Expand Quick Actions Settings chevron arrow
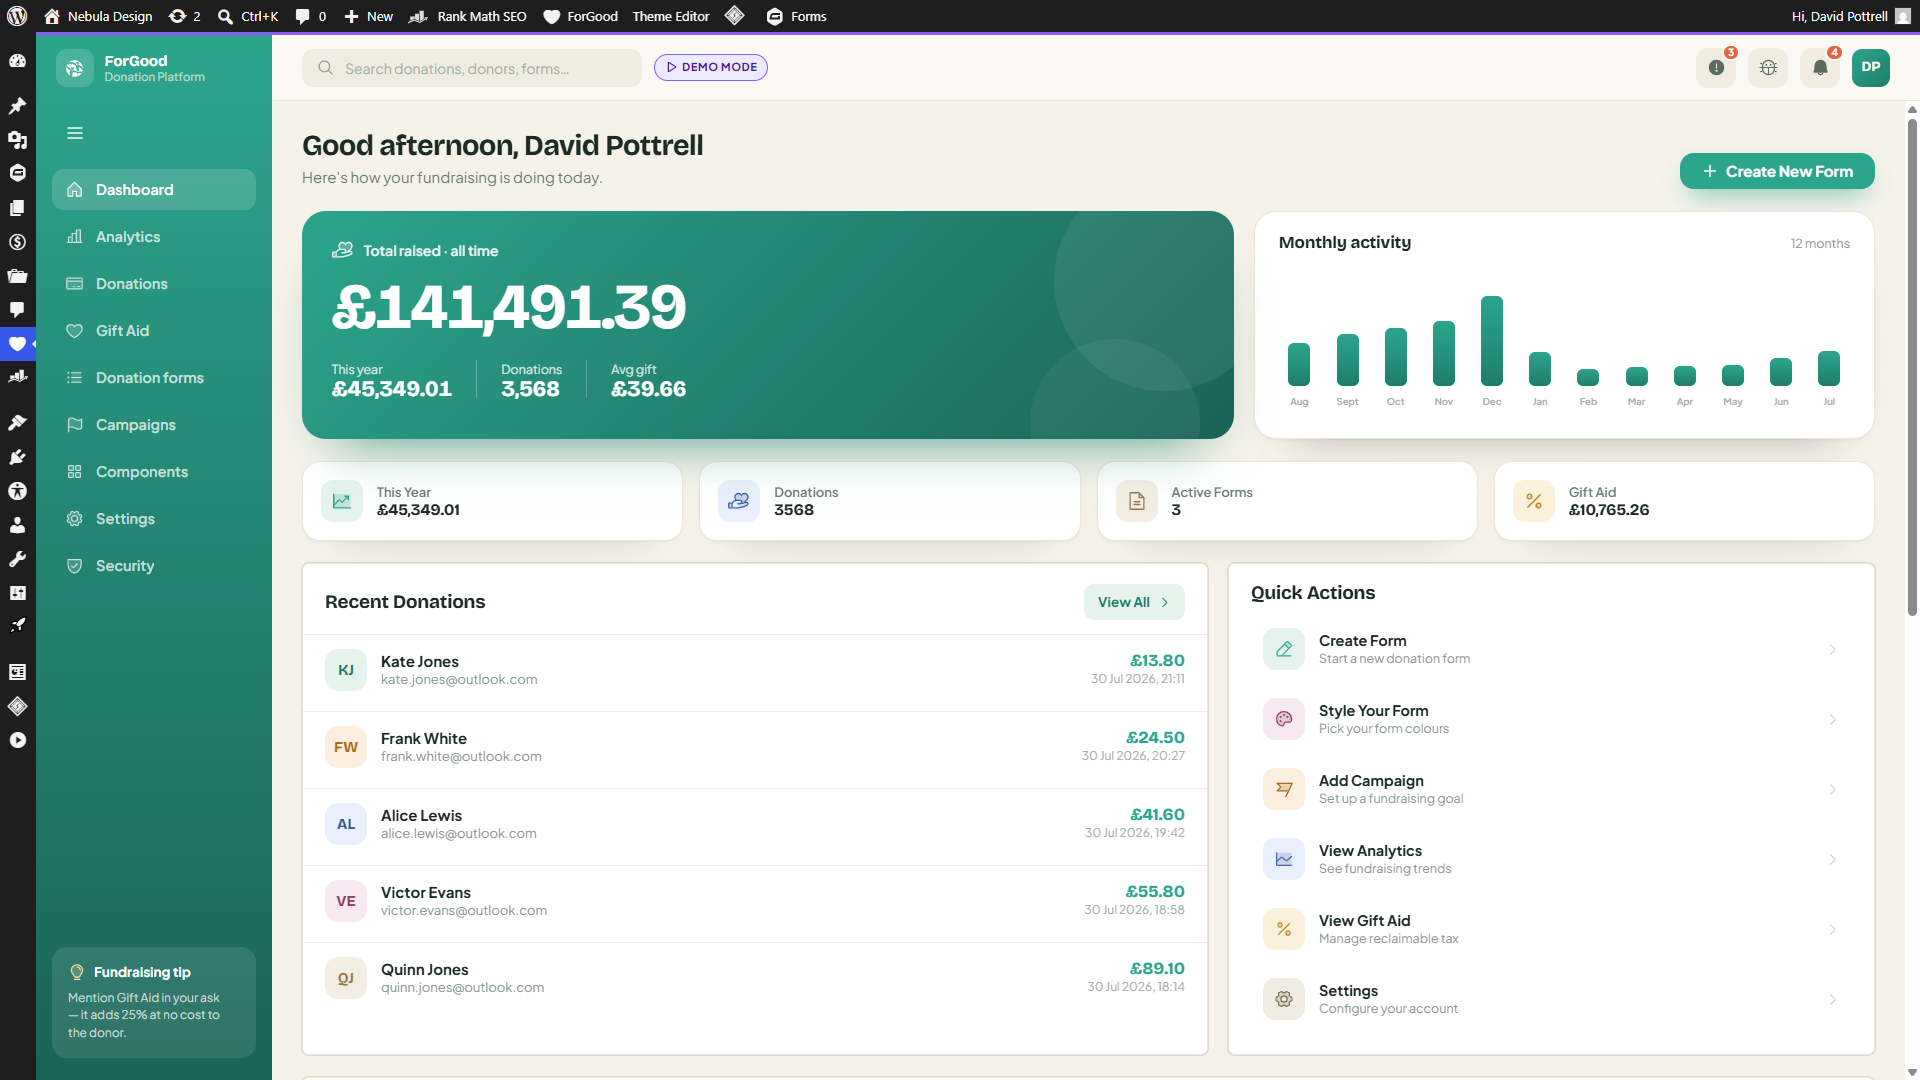The height and width of the screenshot is (1080, 1920). [1833, 999]
